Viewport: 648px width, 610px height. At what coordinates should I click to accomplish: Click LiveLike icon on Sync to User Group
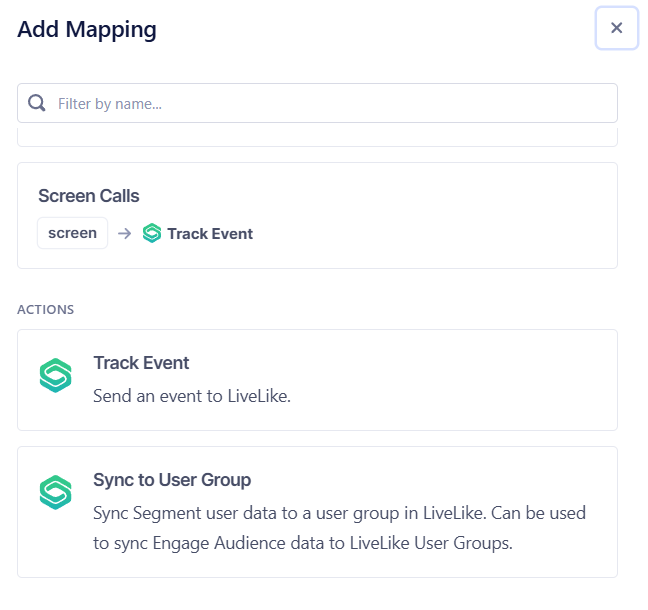(55, 492)
